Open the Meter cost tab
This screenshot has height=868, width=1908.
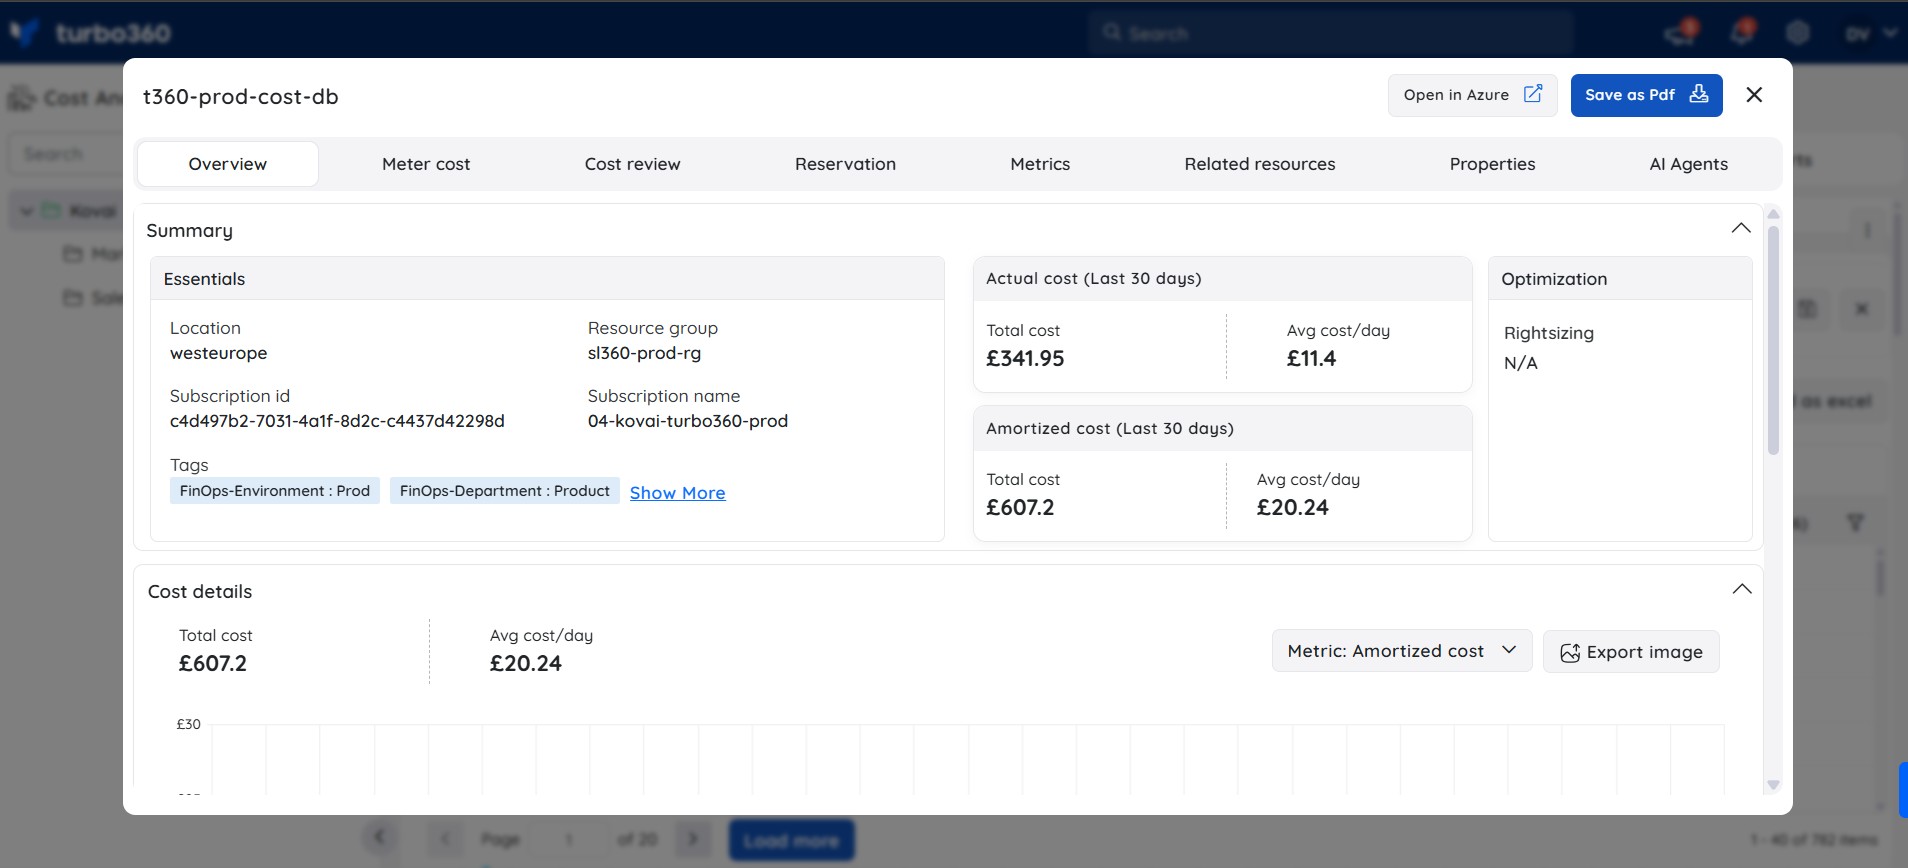click(x=426, y=164)
